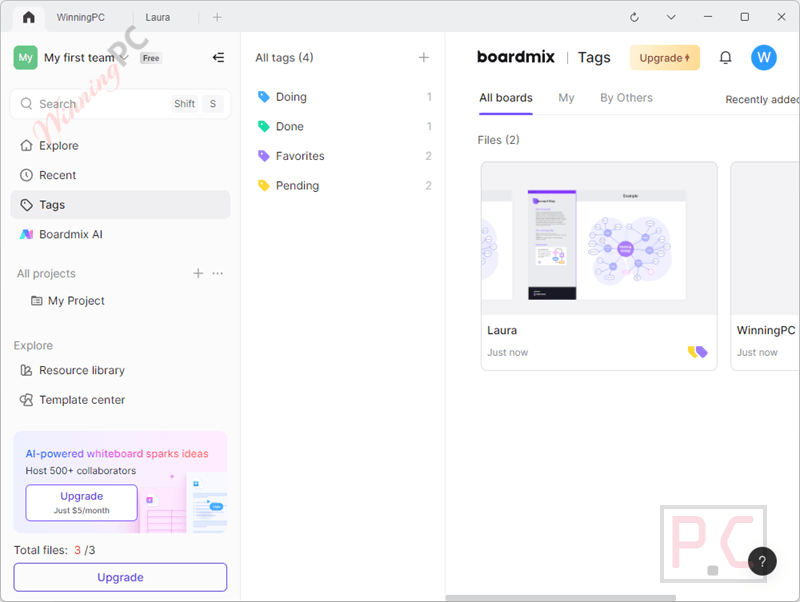Click the header Upgrade button

point(664,58)
